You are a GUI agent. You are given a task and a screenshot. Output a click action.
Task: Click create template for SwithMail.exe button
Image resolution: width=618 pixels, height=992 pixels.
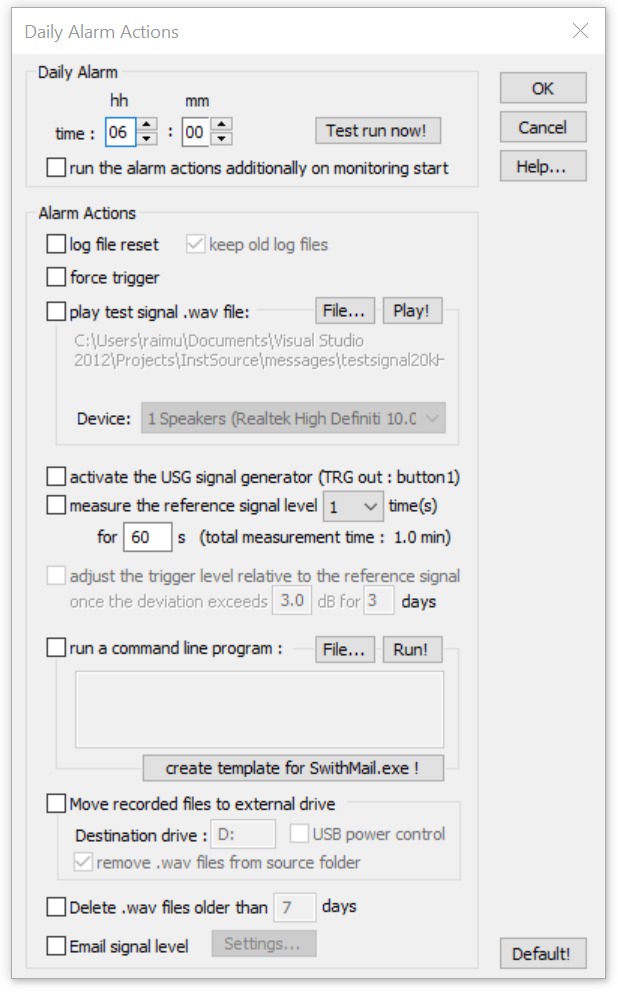292,768
